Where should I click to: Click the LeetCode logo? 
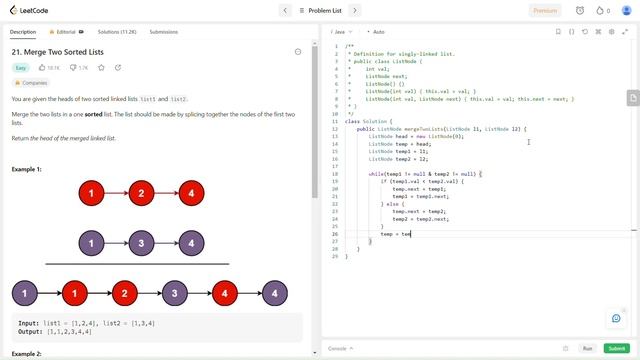click(29, 10)
